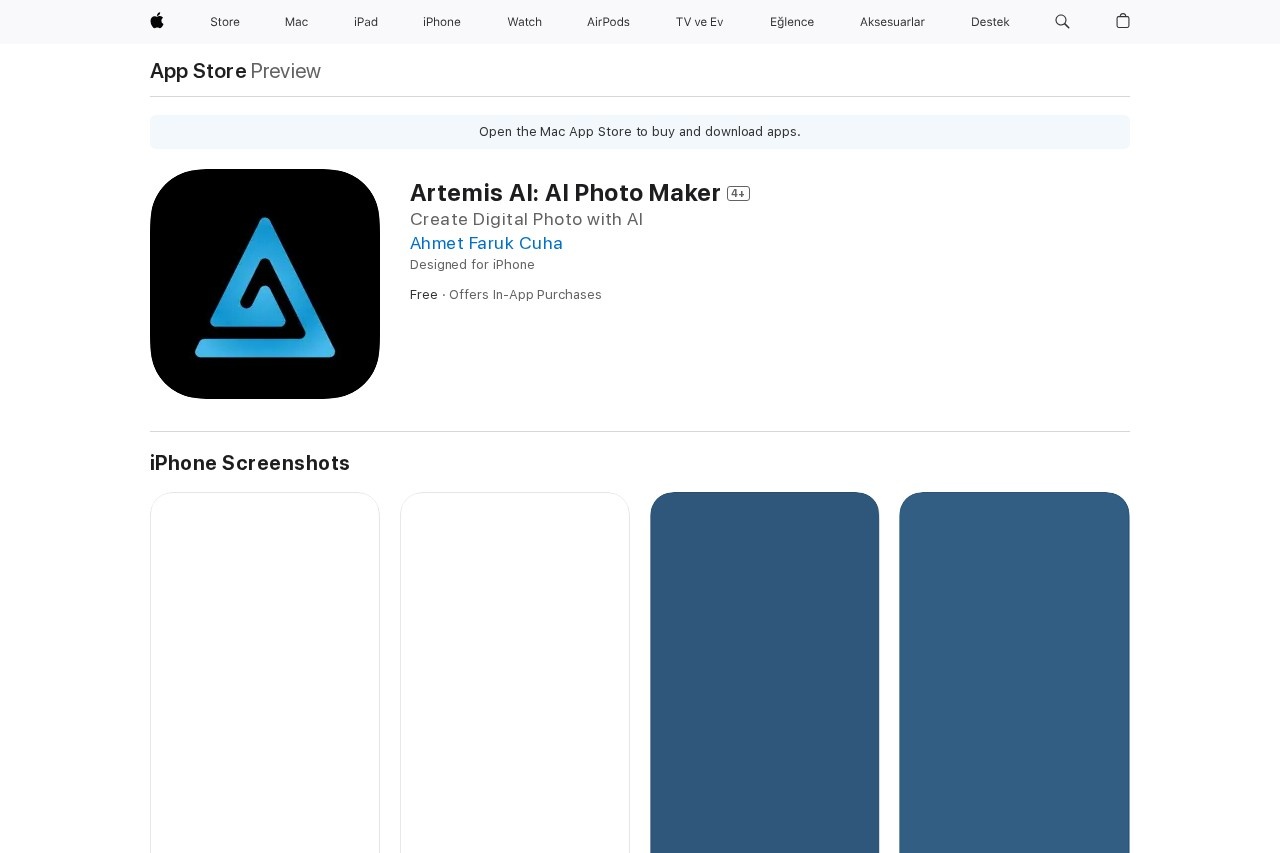Open the Destek support link
Viewport: 1280px width, 853px height.
coord(990,22)
